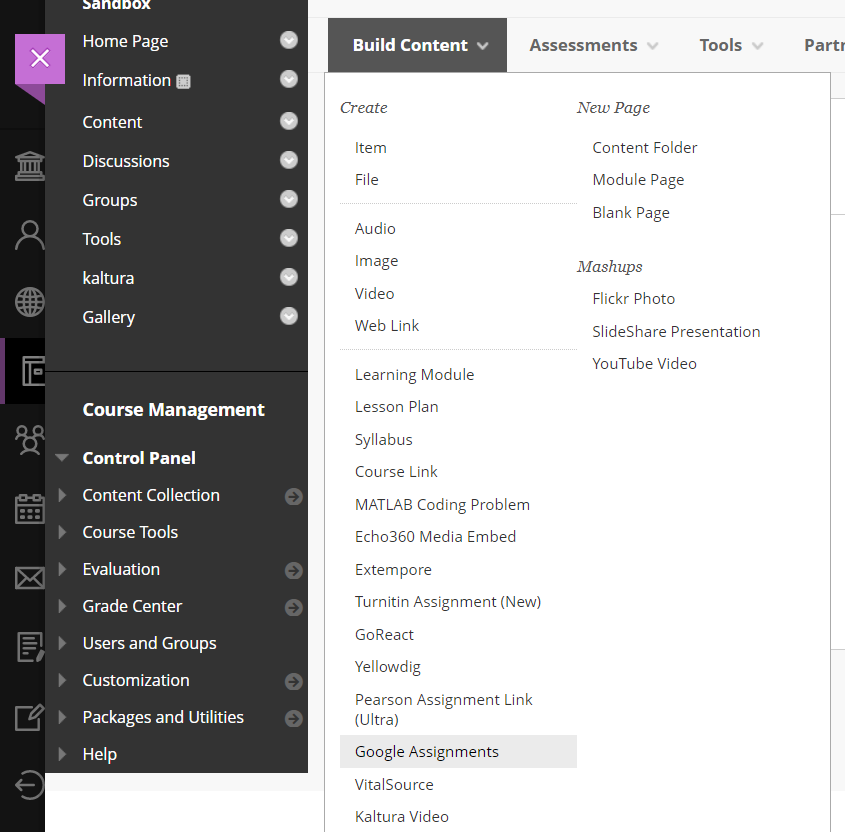
Task: Select the highlighted Google Assignments option
Action: [x=459, y=752]
